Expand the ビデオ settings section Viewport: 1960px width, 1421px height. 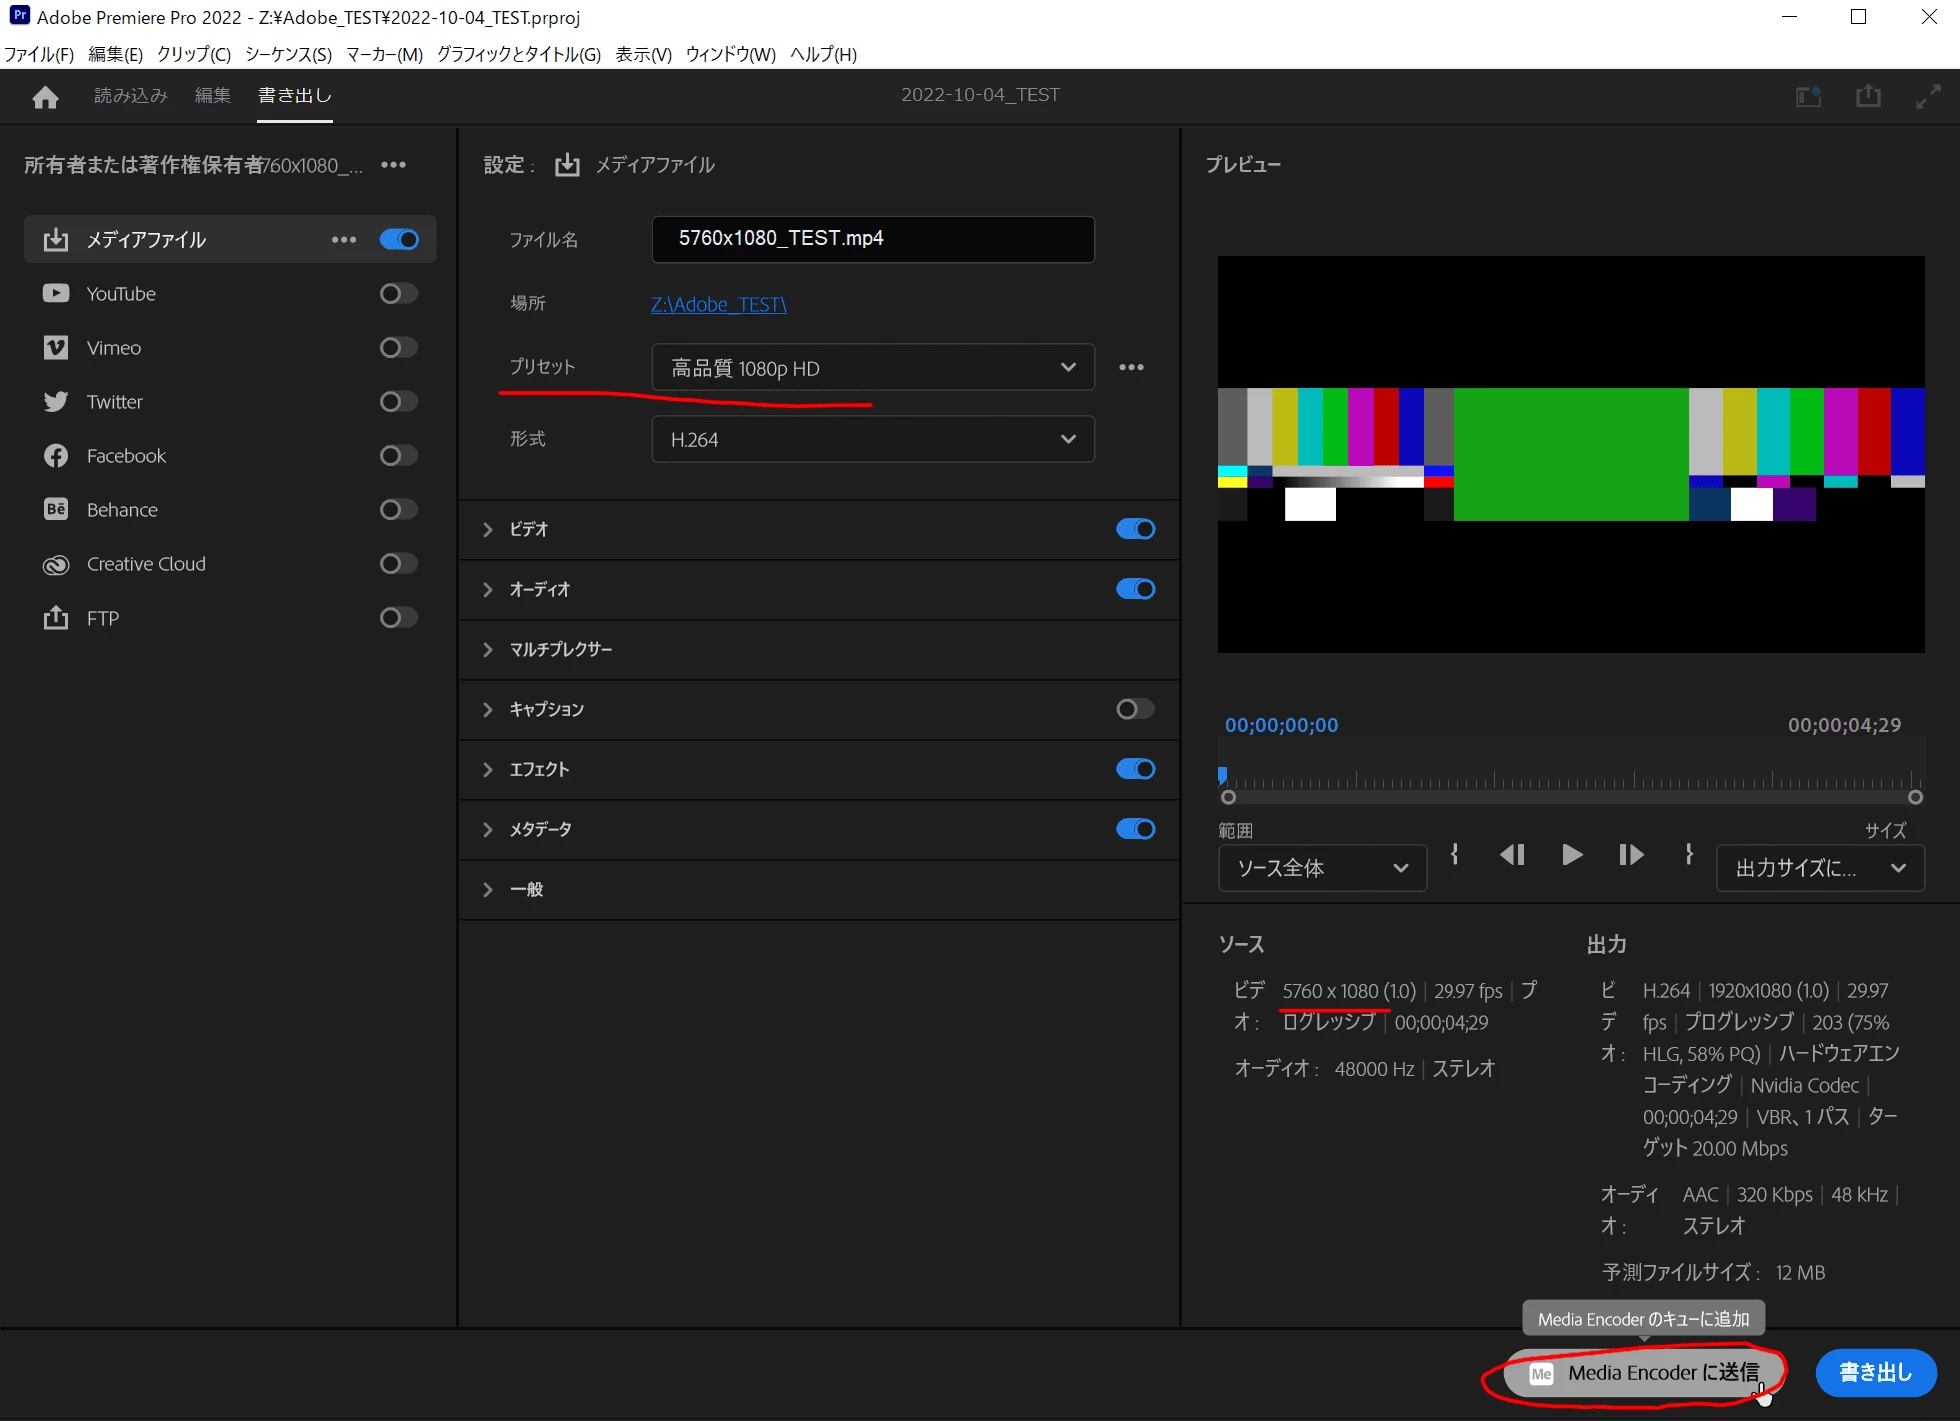click(x=488, y=529)
